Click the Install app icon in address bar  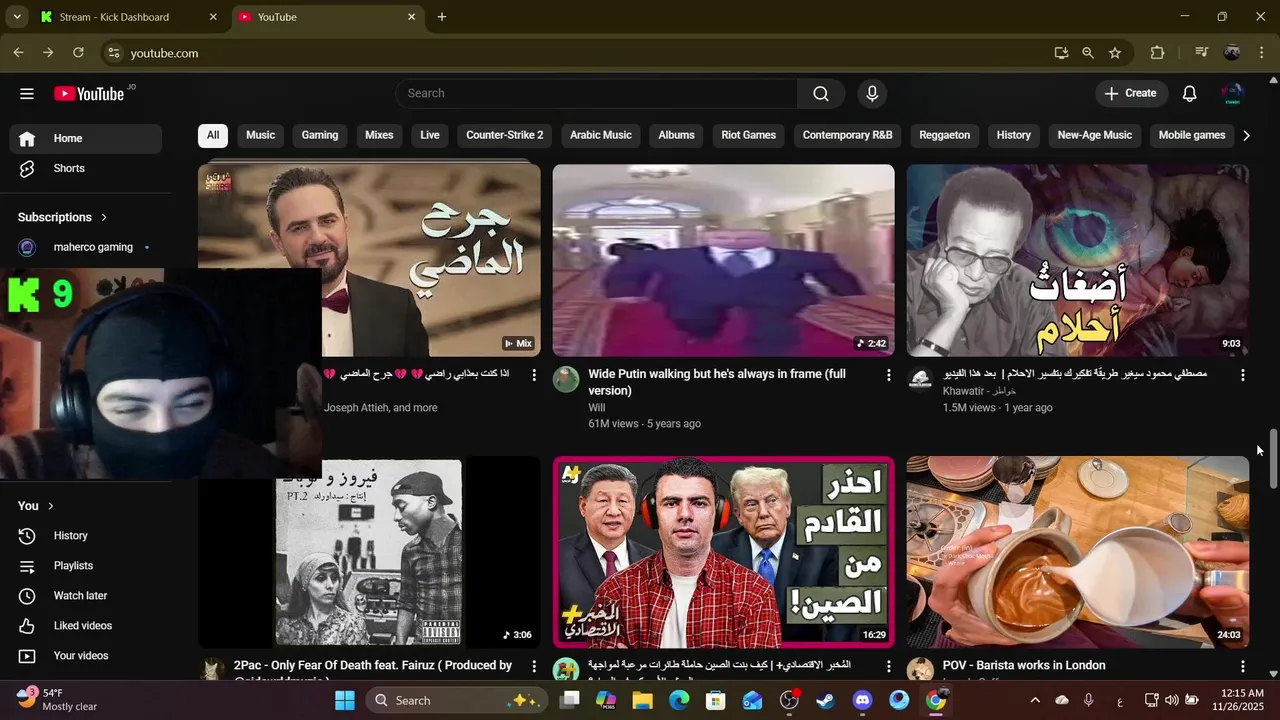click(1061, 53)
